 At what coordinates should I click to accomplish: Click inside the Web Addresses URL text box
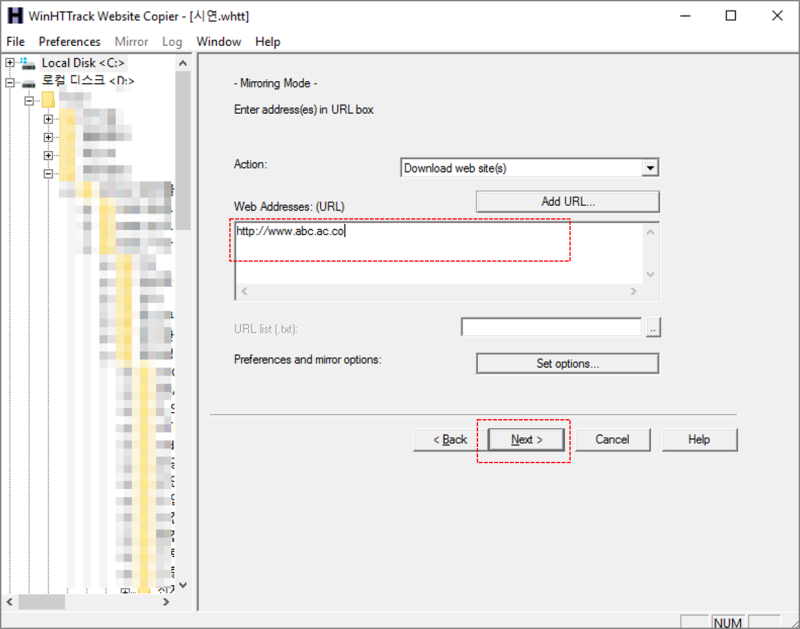[x=439, y=253]
